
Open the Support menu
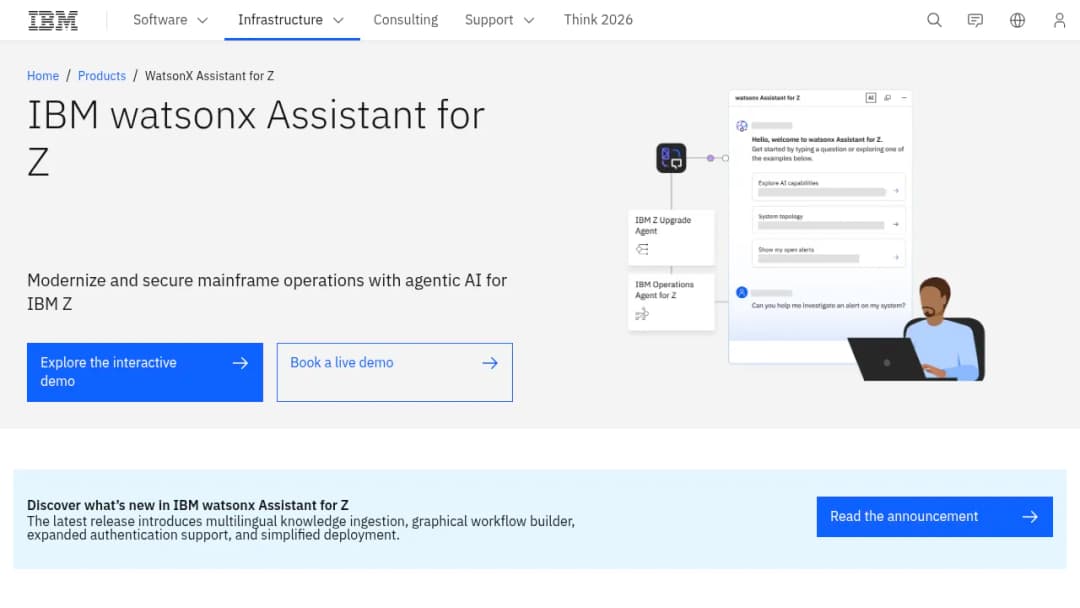click(x=500, y=20)
